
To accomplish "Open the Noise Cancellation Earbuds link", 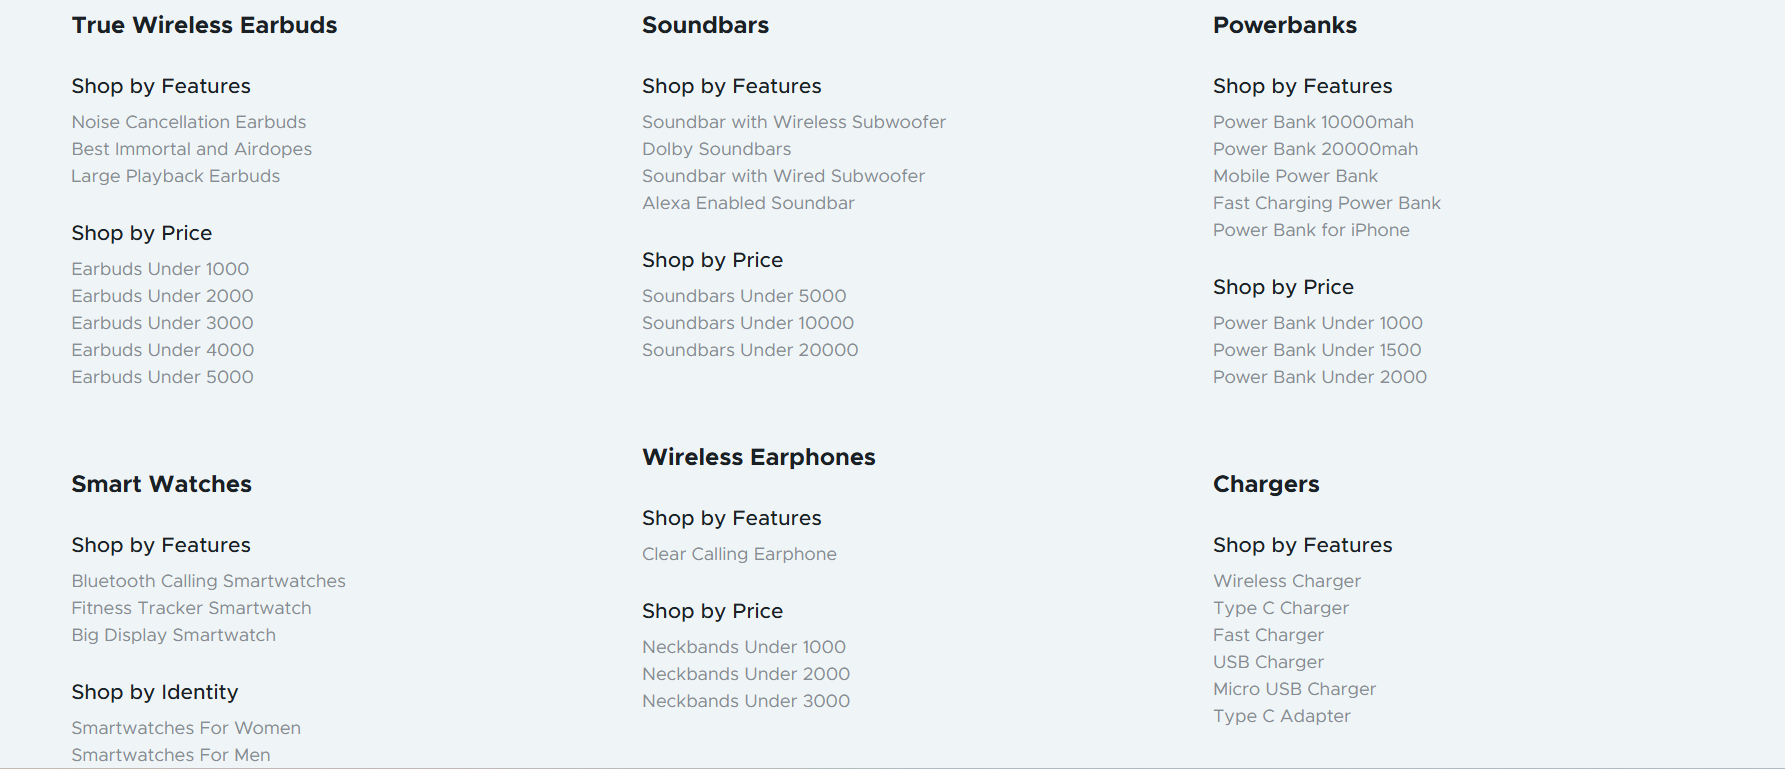I will pos(189,122).
